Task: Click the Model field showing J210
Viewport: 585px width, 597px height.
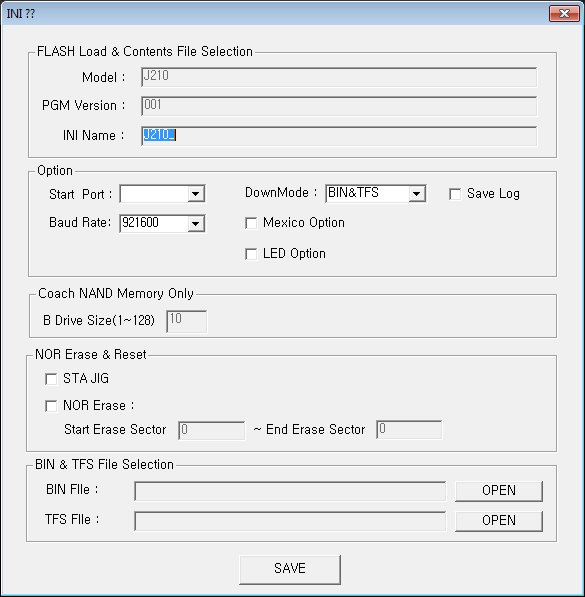Action: (x=339, y=77)
